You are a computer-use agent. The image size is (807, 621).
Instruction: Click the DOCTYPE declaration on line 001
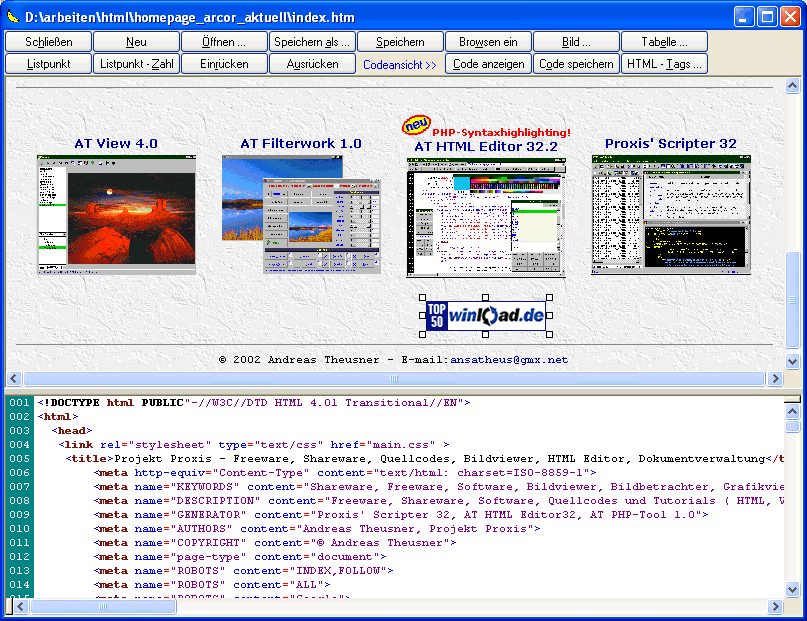254,403
